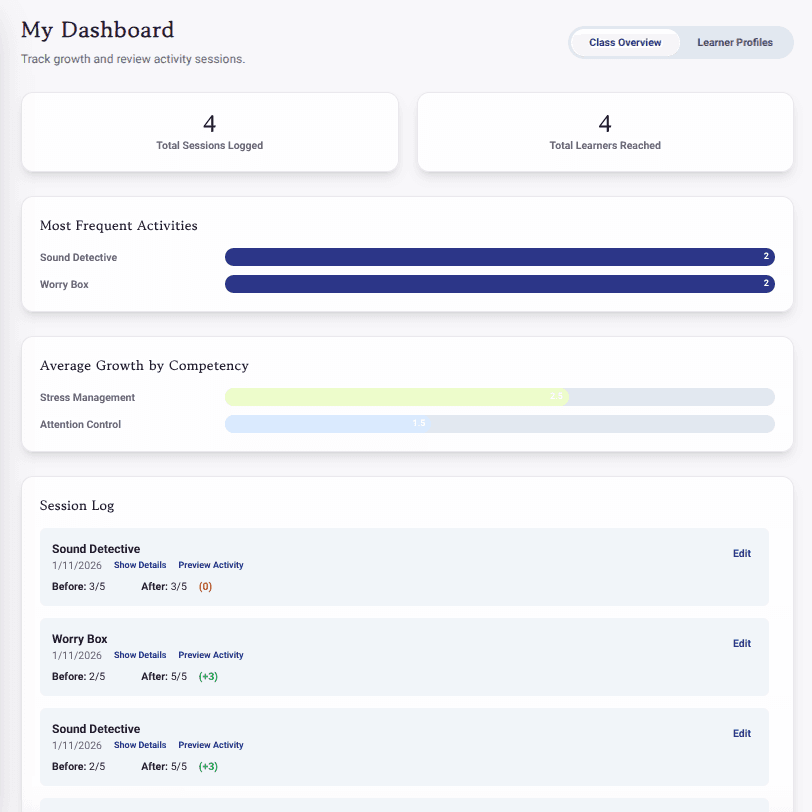The height and width of the screenshot is (812, 812).
Task: Show Details for Sound Detective session with +3
Action: click(140, 745)
